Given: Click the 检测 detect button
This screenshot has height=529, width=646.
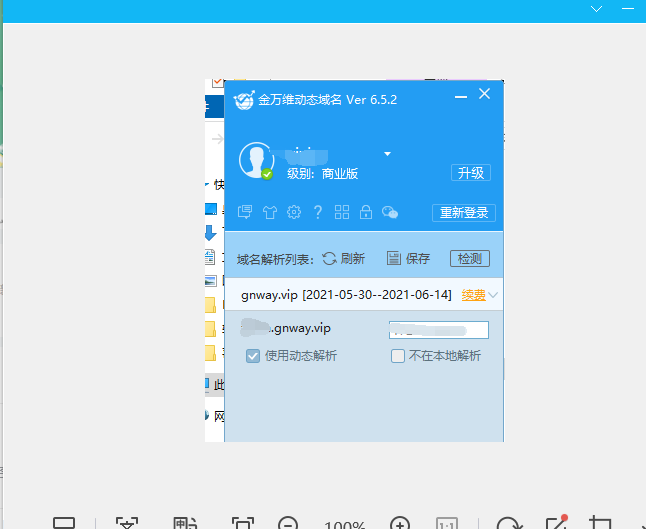Looking at the screenshot, I should pyautogui.click(x=470, y=259).
